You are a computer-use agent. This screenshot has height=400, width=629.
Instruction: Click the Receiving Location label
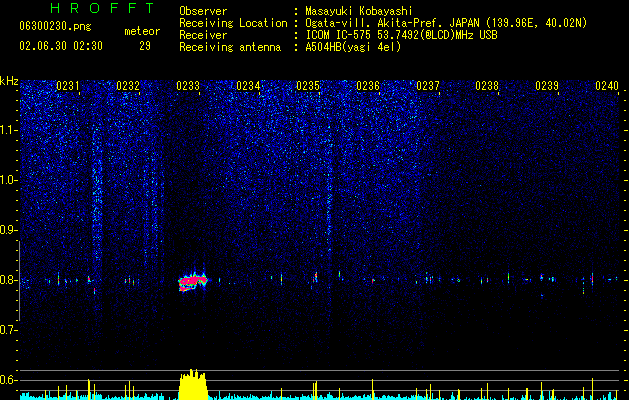click(233, 23)
